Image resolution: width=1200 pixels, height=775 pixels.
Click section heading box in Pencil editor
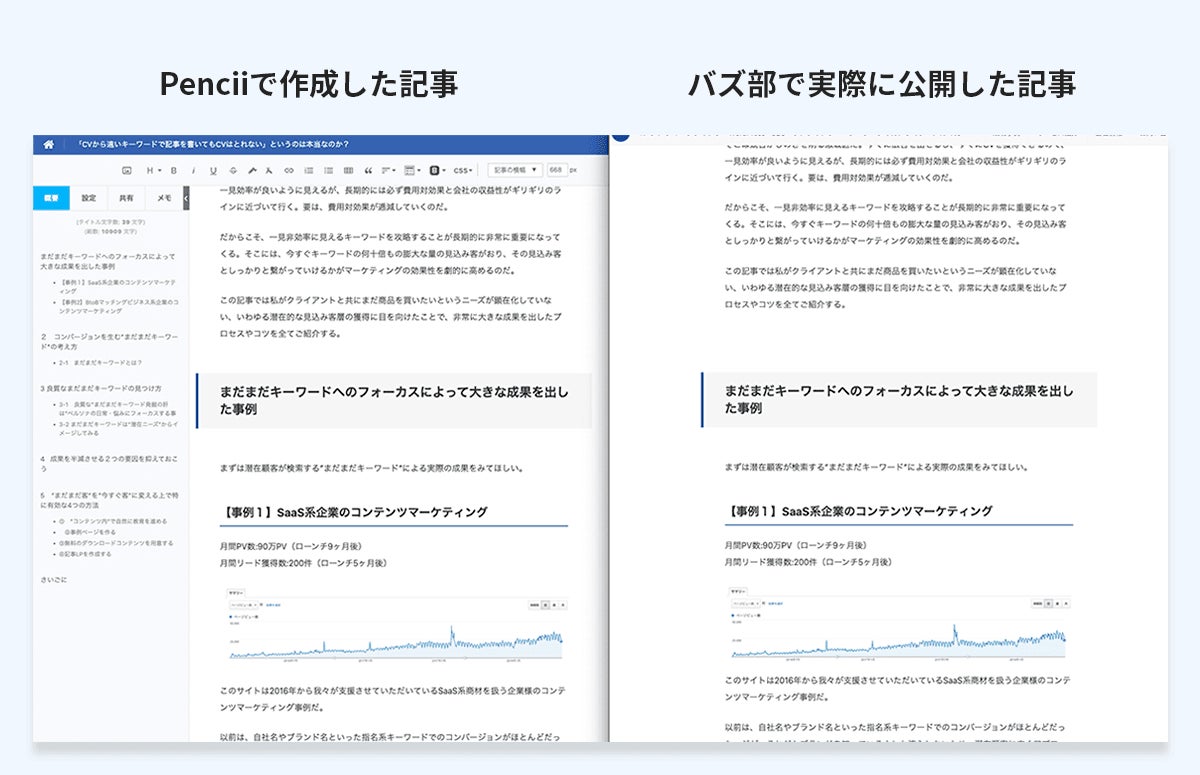[x=395, y=401]
